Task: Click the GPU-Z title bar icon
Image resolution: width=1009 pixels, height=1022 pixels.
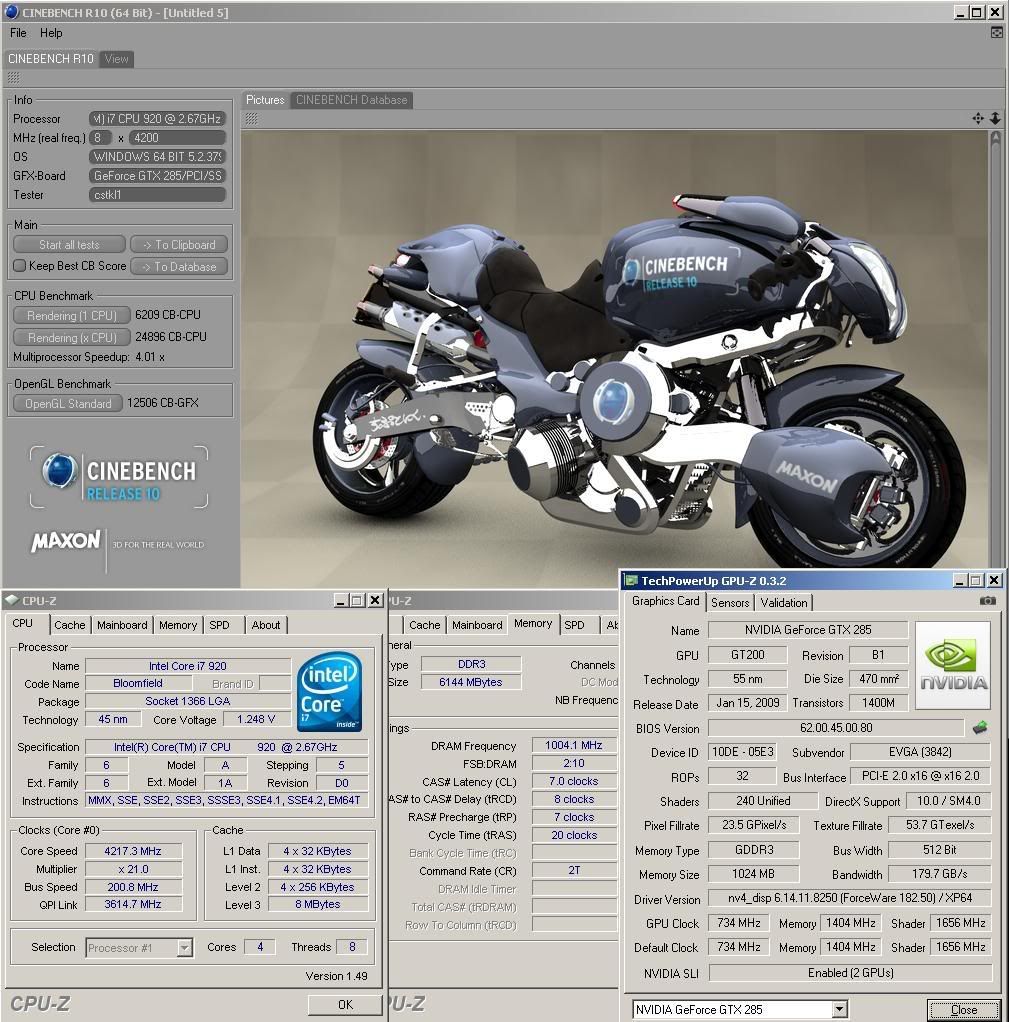Action: (x=630, y=580)
